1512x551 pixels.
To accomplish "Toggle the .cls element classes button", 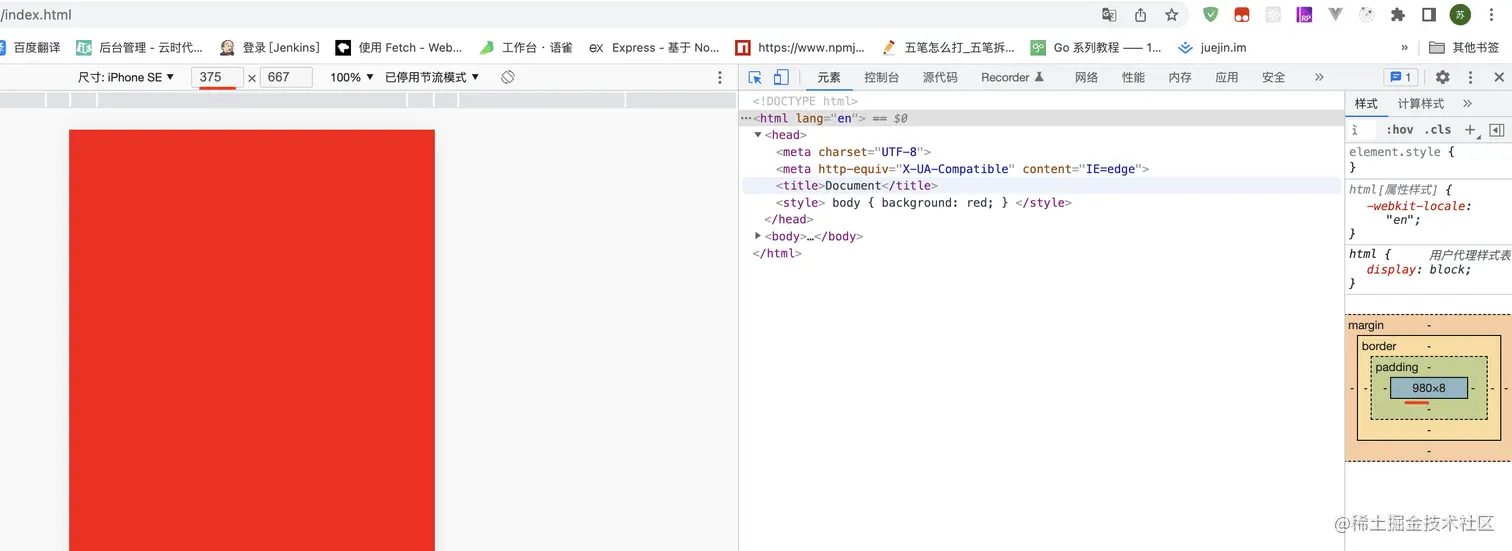I will [x=1439, y=130].
